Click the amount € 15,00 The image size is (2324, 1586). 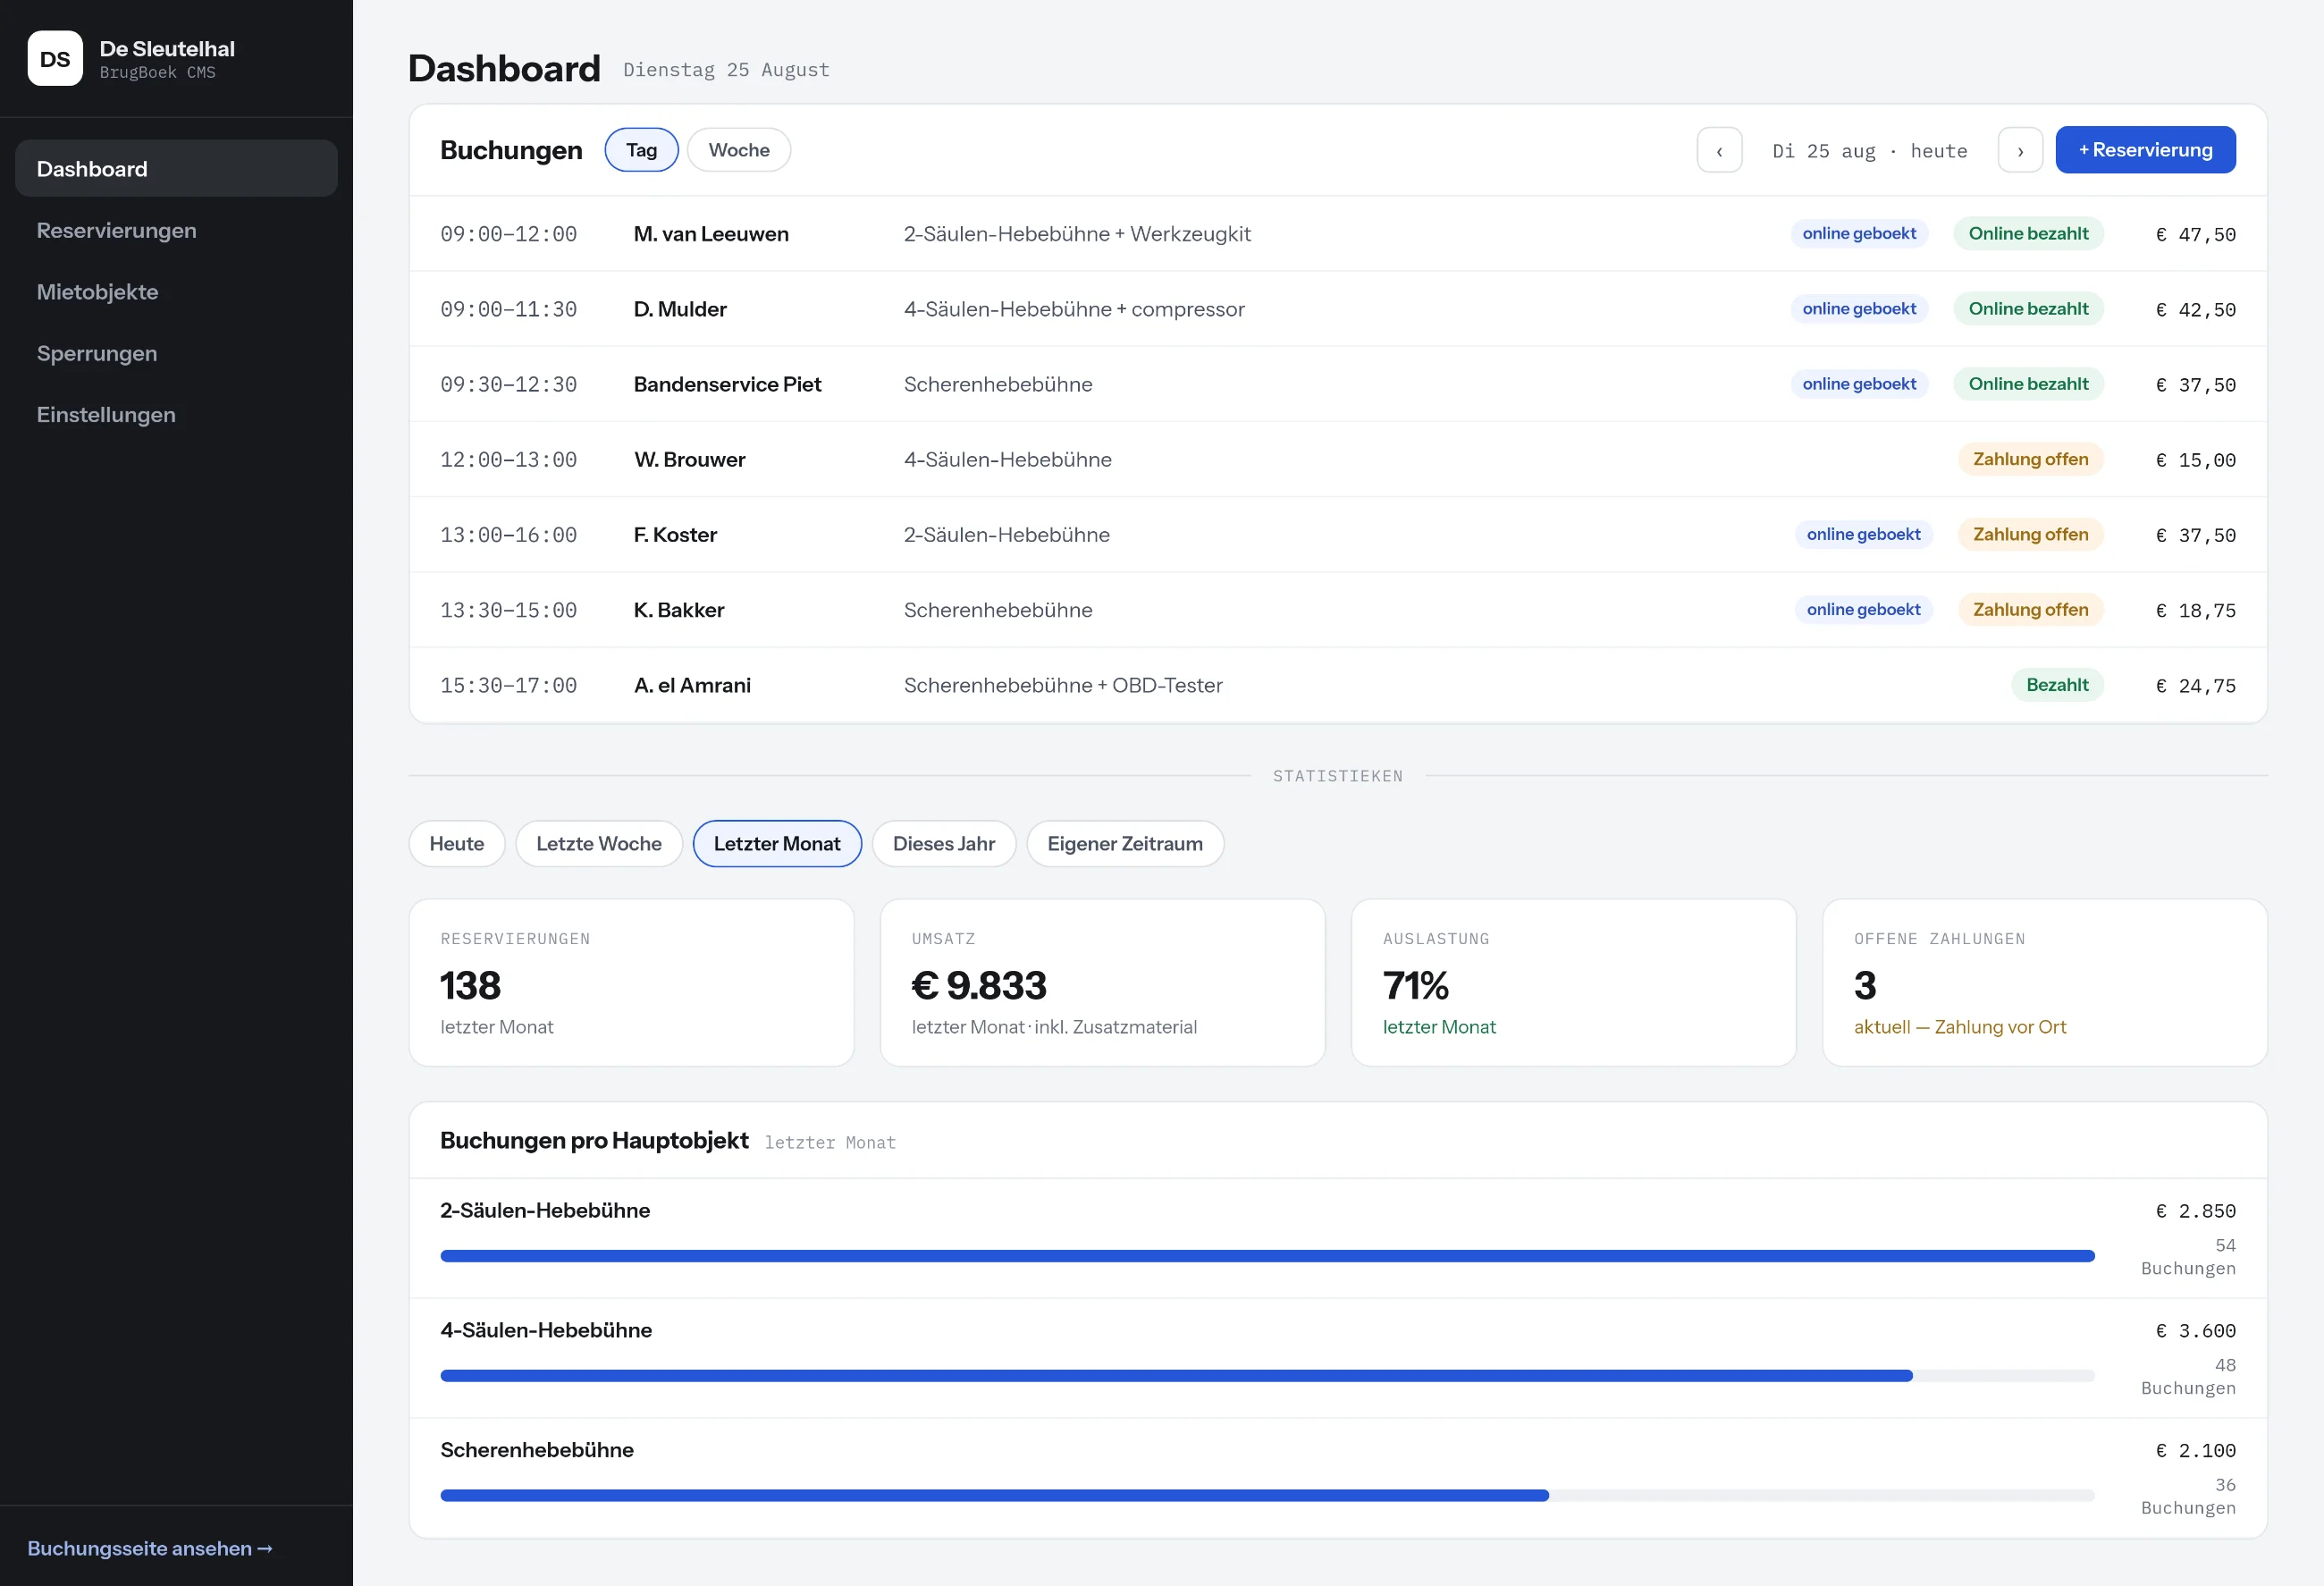click(x=2195, y=460)
